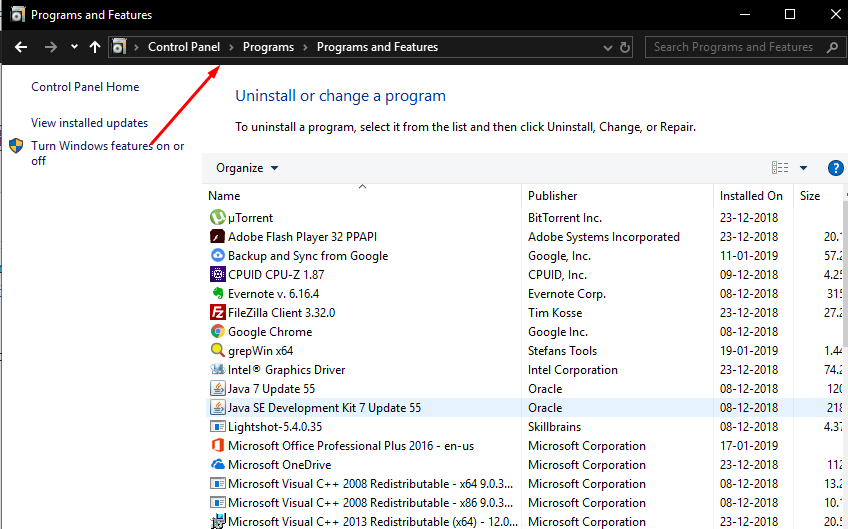
Task: Select the Adobe Flash Player icon
Action: pyautogui.click(x=217, y=236)
